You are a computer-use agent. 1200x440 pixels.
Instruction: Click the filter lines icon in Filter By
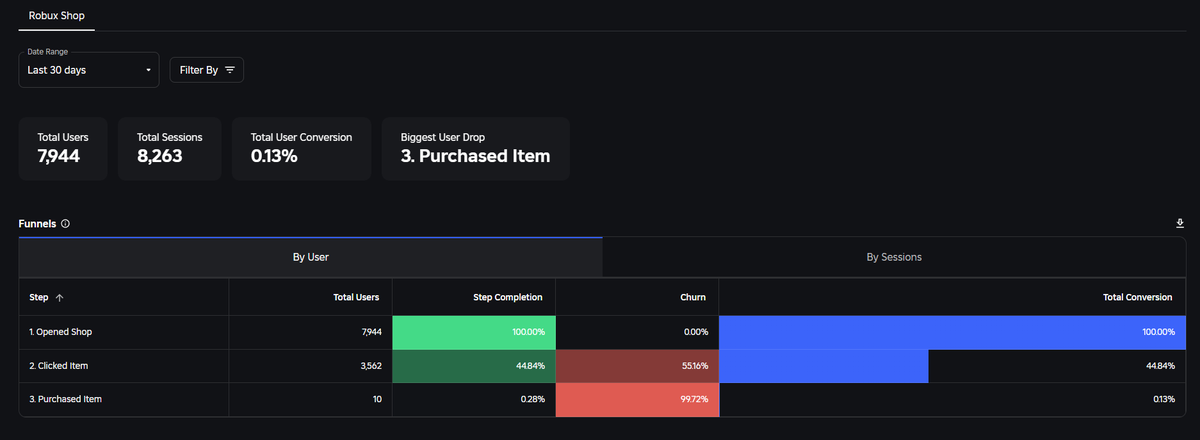coord(230,70)
